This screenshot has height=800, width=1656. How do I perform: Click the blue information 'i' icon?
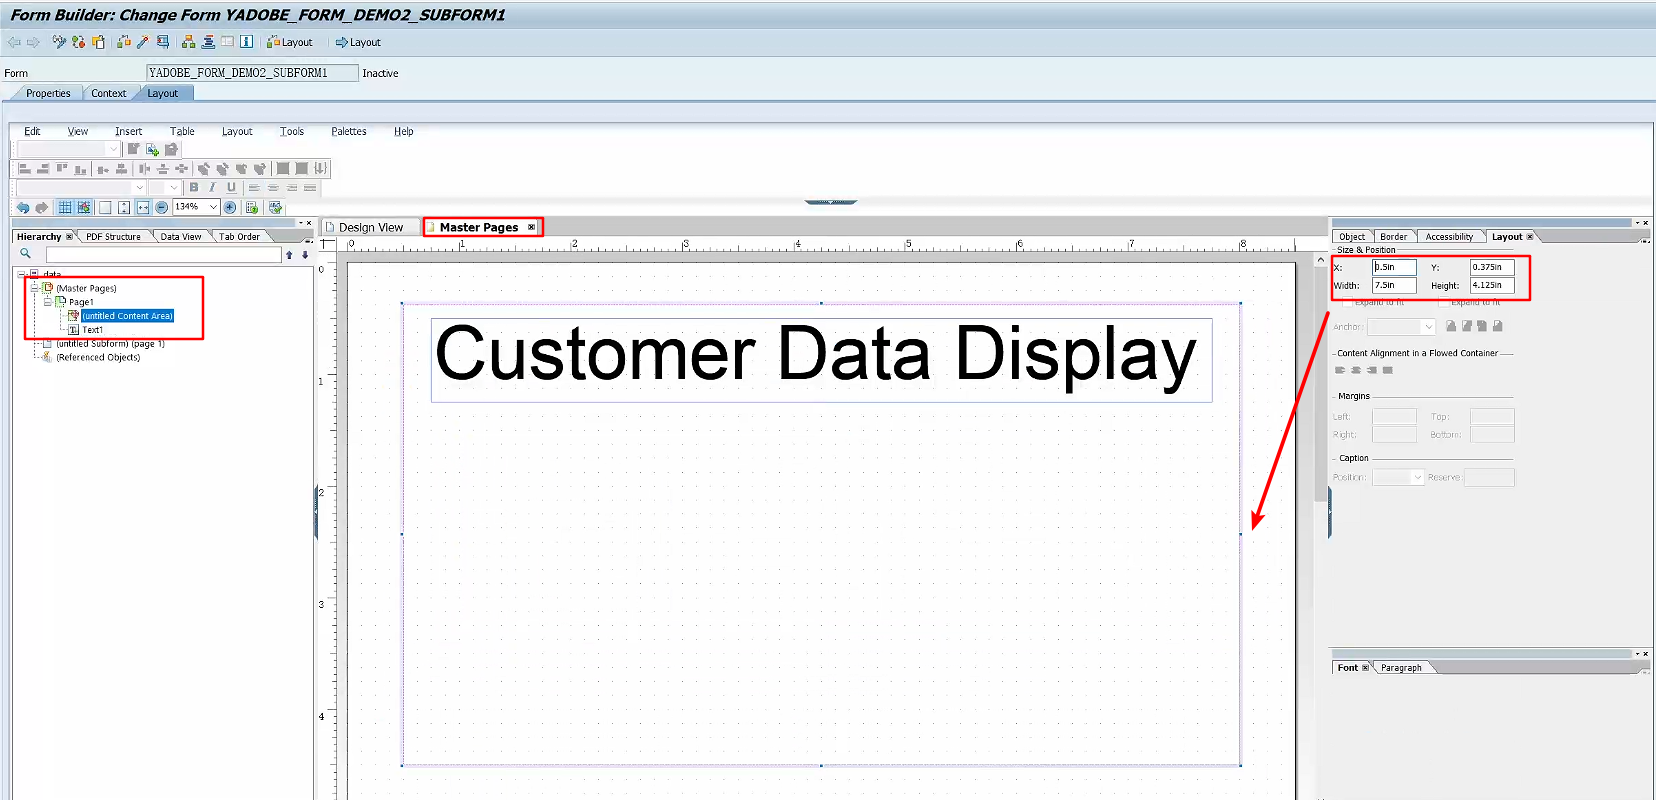246,42
